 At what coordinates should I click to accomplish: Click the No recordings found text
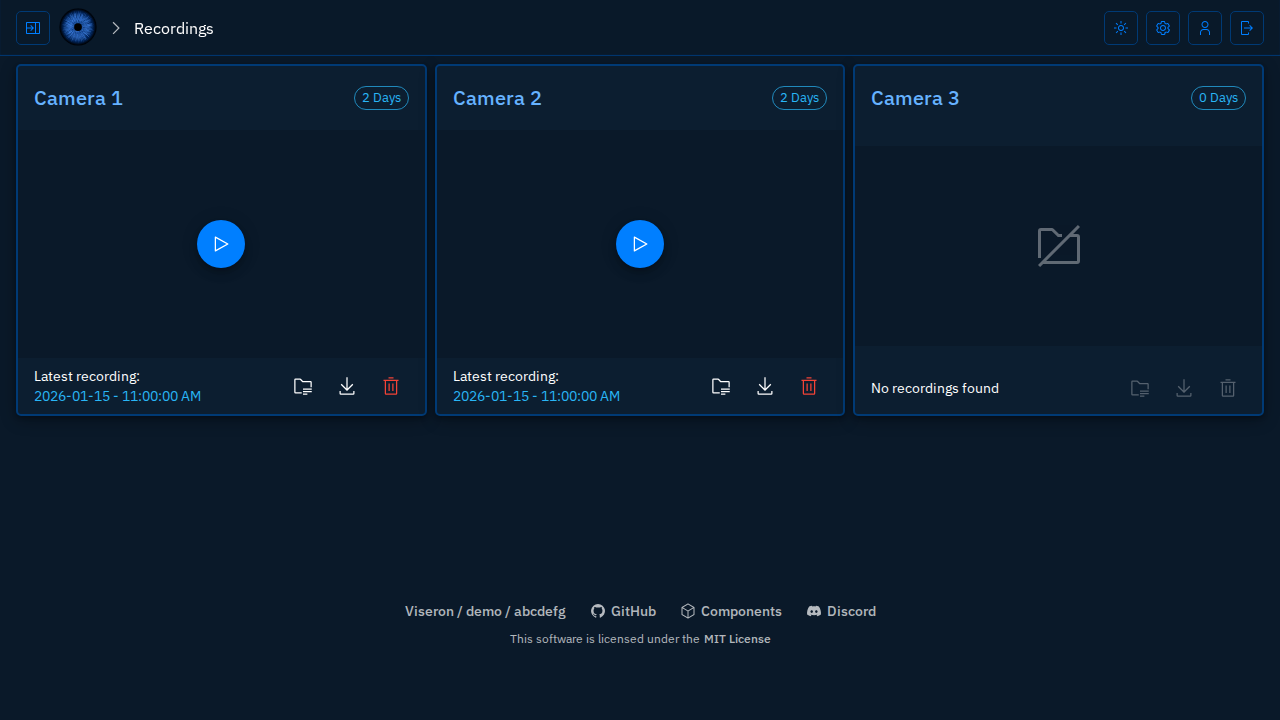tap(935, 388)
